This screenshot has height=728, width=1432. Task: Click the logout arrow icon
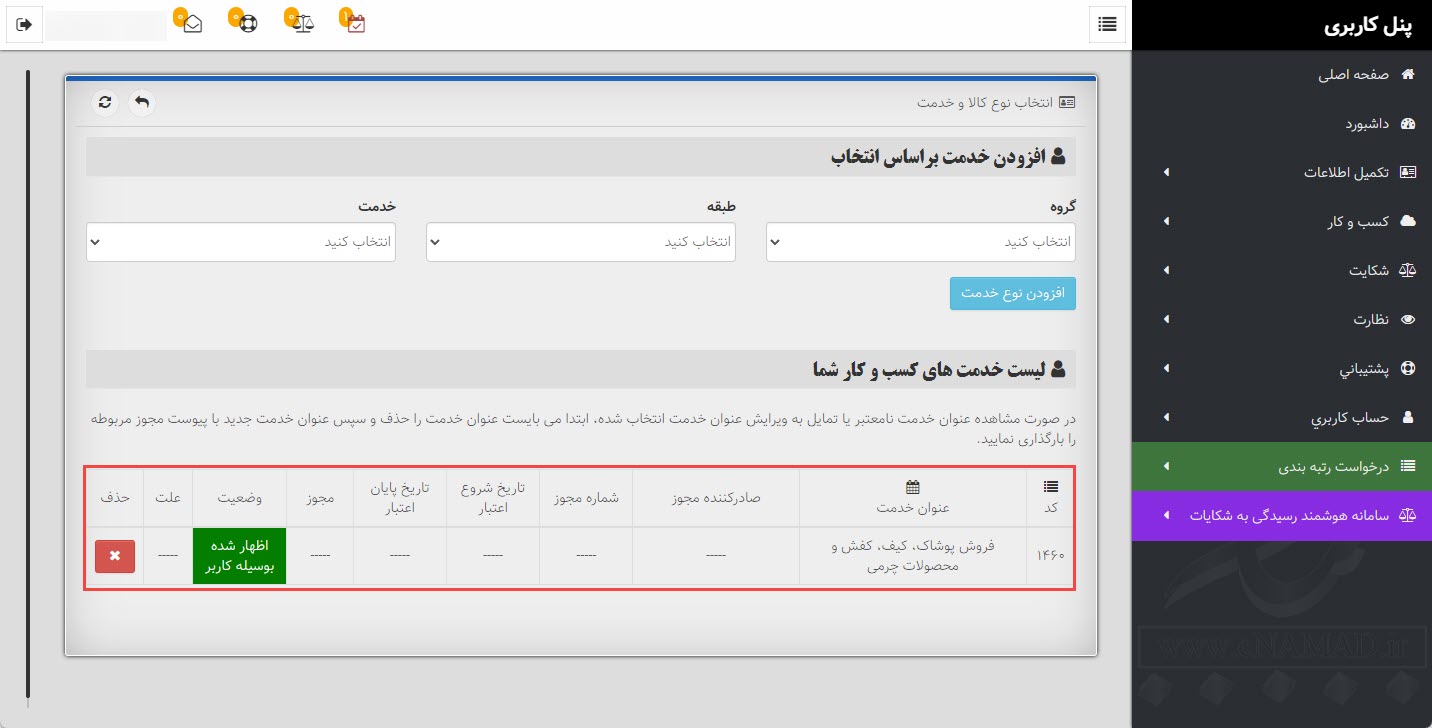[x=25, y=25]
